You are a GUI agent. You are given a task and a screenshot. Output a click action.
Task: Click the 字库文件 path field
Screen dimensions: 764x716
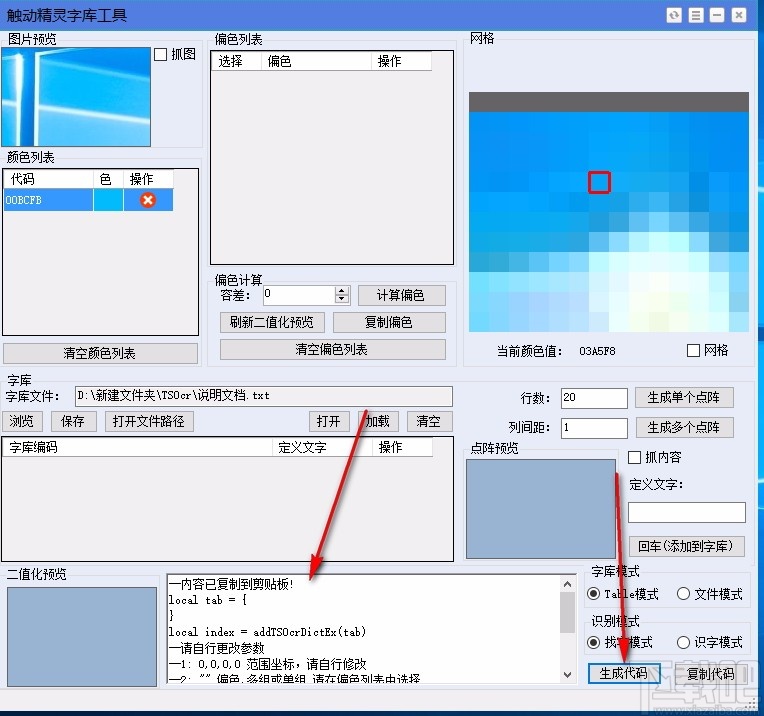[264, 396]
